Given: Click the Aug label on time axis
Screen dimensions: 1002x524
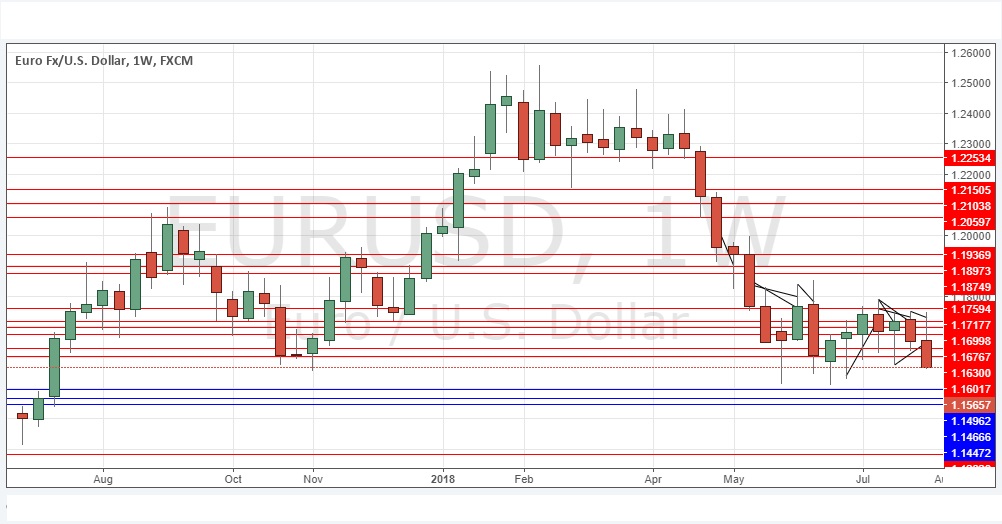Looking at the screenshot, I should (102, 479).
